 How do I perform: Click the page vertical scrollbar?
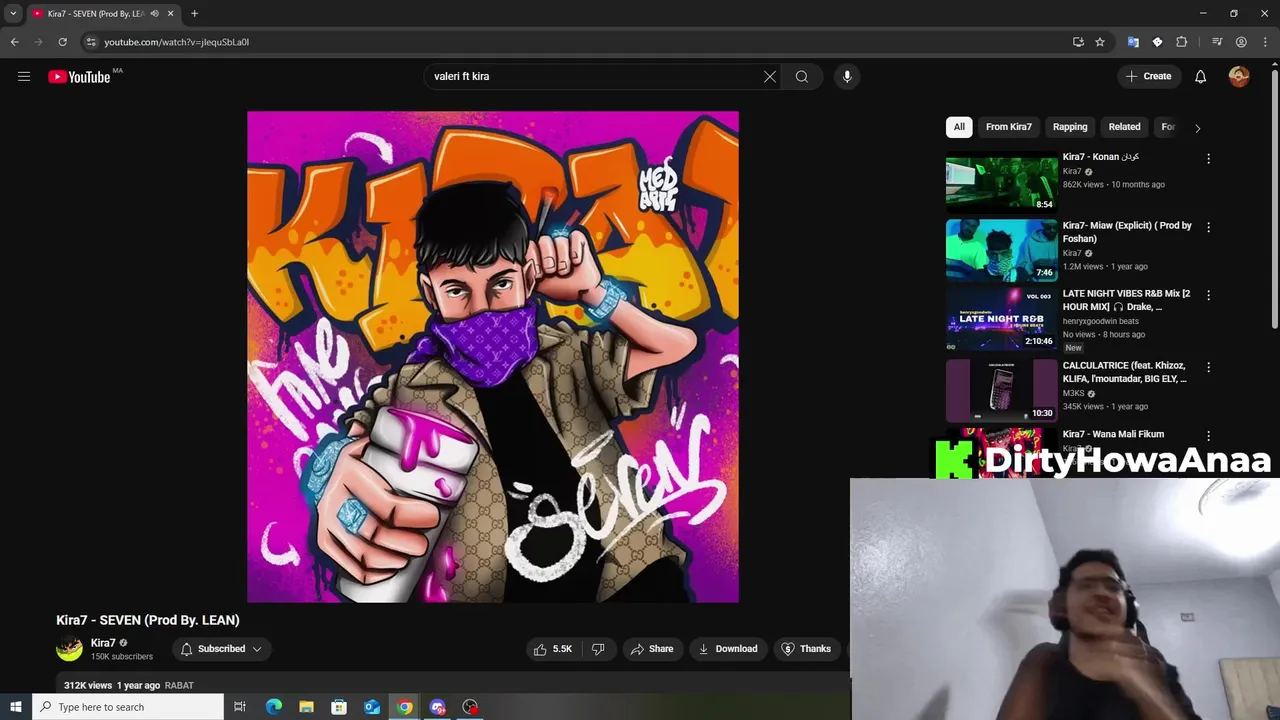[x=1274, y=200]
